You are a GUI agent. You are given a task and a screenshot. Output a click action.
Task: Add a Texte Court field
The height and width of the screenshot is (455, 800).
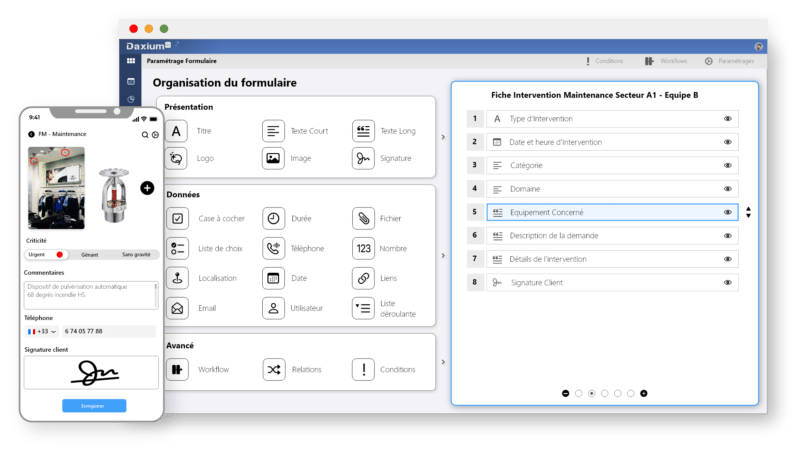click(x=273, y=131)
